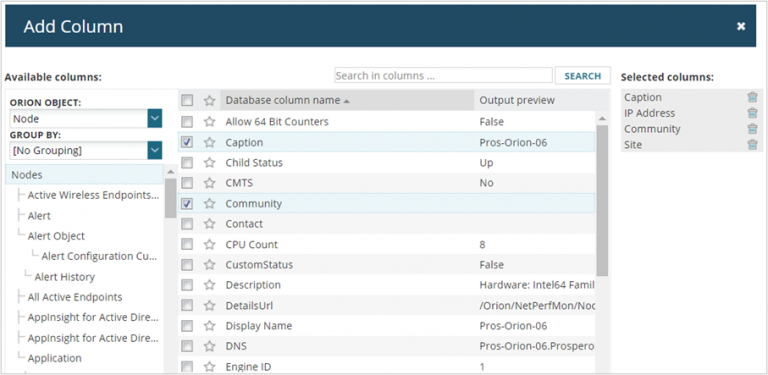This screenshot has height=375, width=768.
Task: Choose All Active Endpoints
Action: pyautogui.click(x=75, y=297)
